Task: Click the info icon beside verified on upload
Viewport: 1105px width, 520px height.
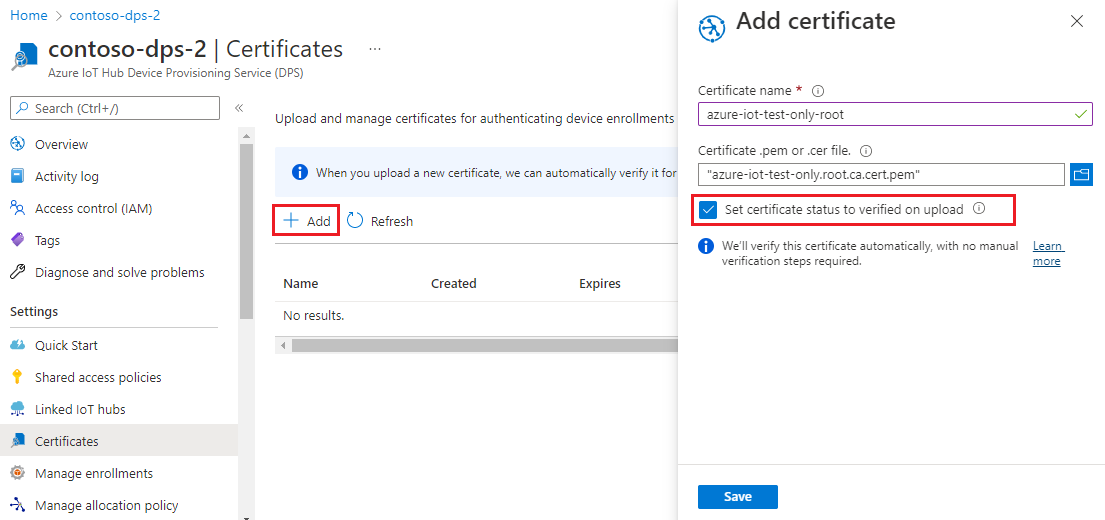Action: click(979, 209)
